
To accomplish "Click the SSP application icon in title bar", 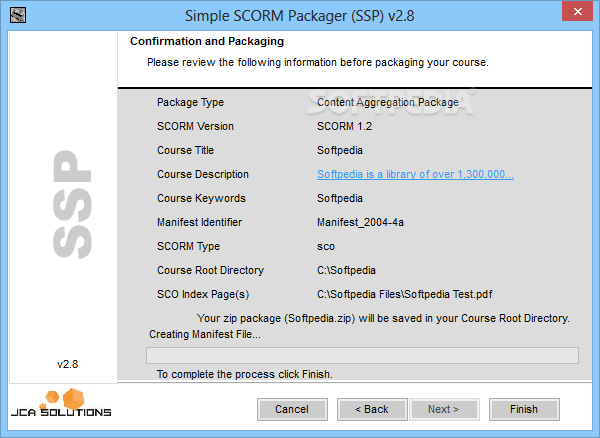I will (18, 15).
